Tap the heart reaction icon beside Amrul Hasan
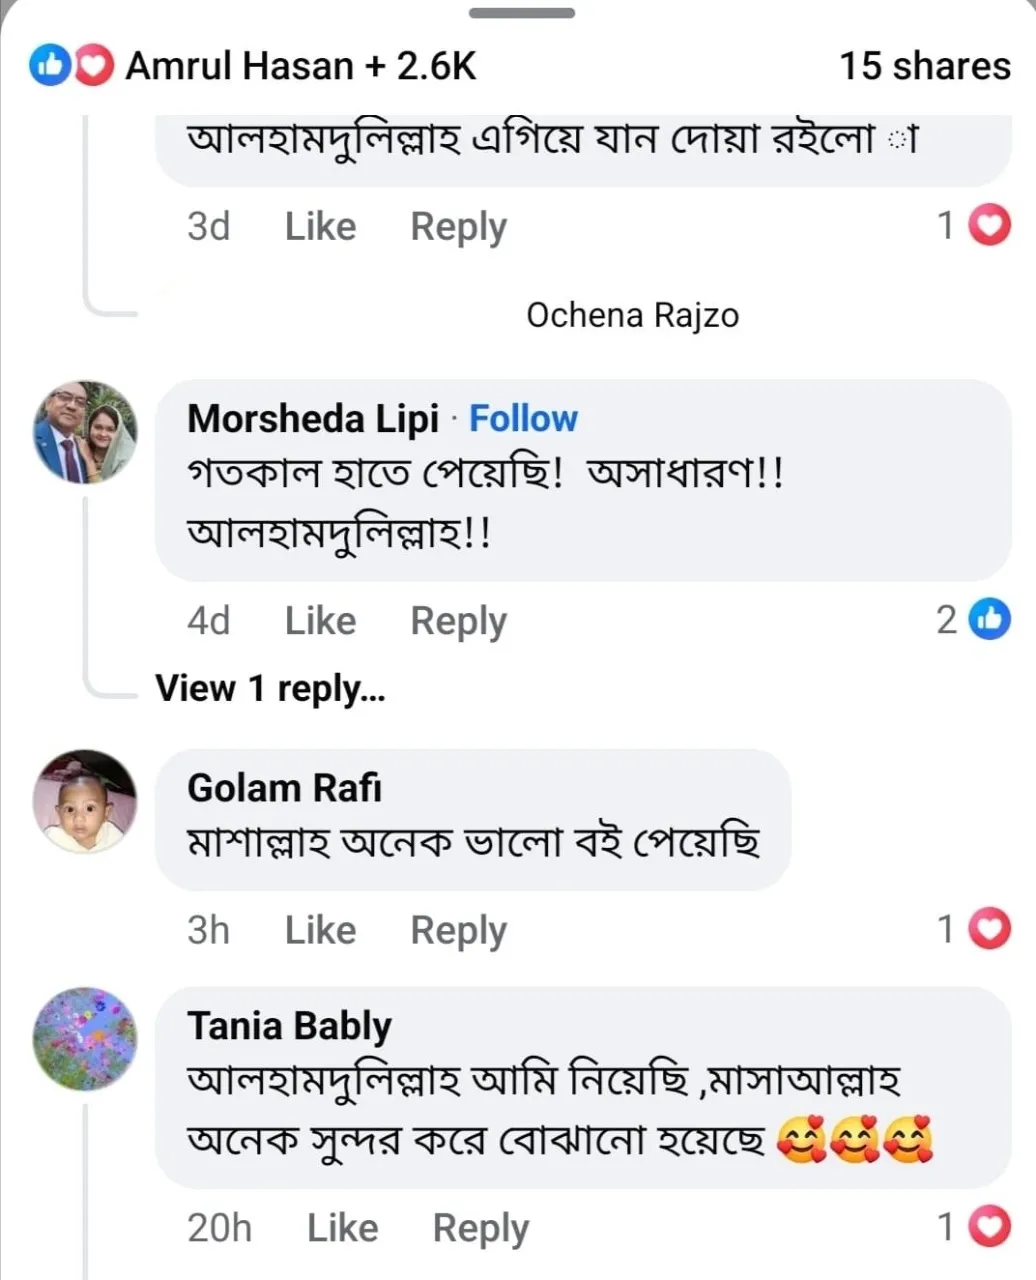Viewport: 1036px width, 1280px height. point(93,67)
